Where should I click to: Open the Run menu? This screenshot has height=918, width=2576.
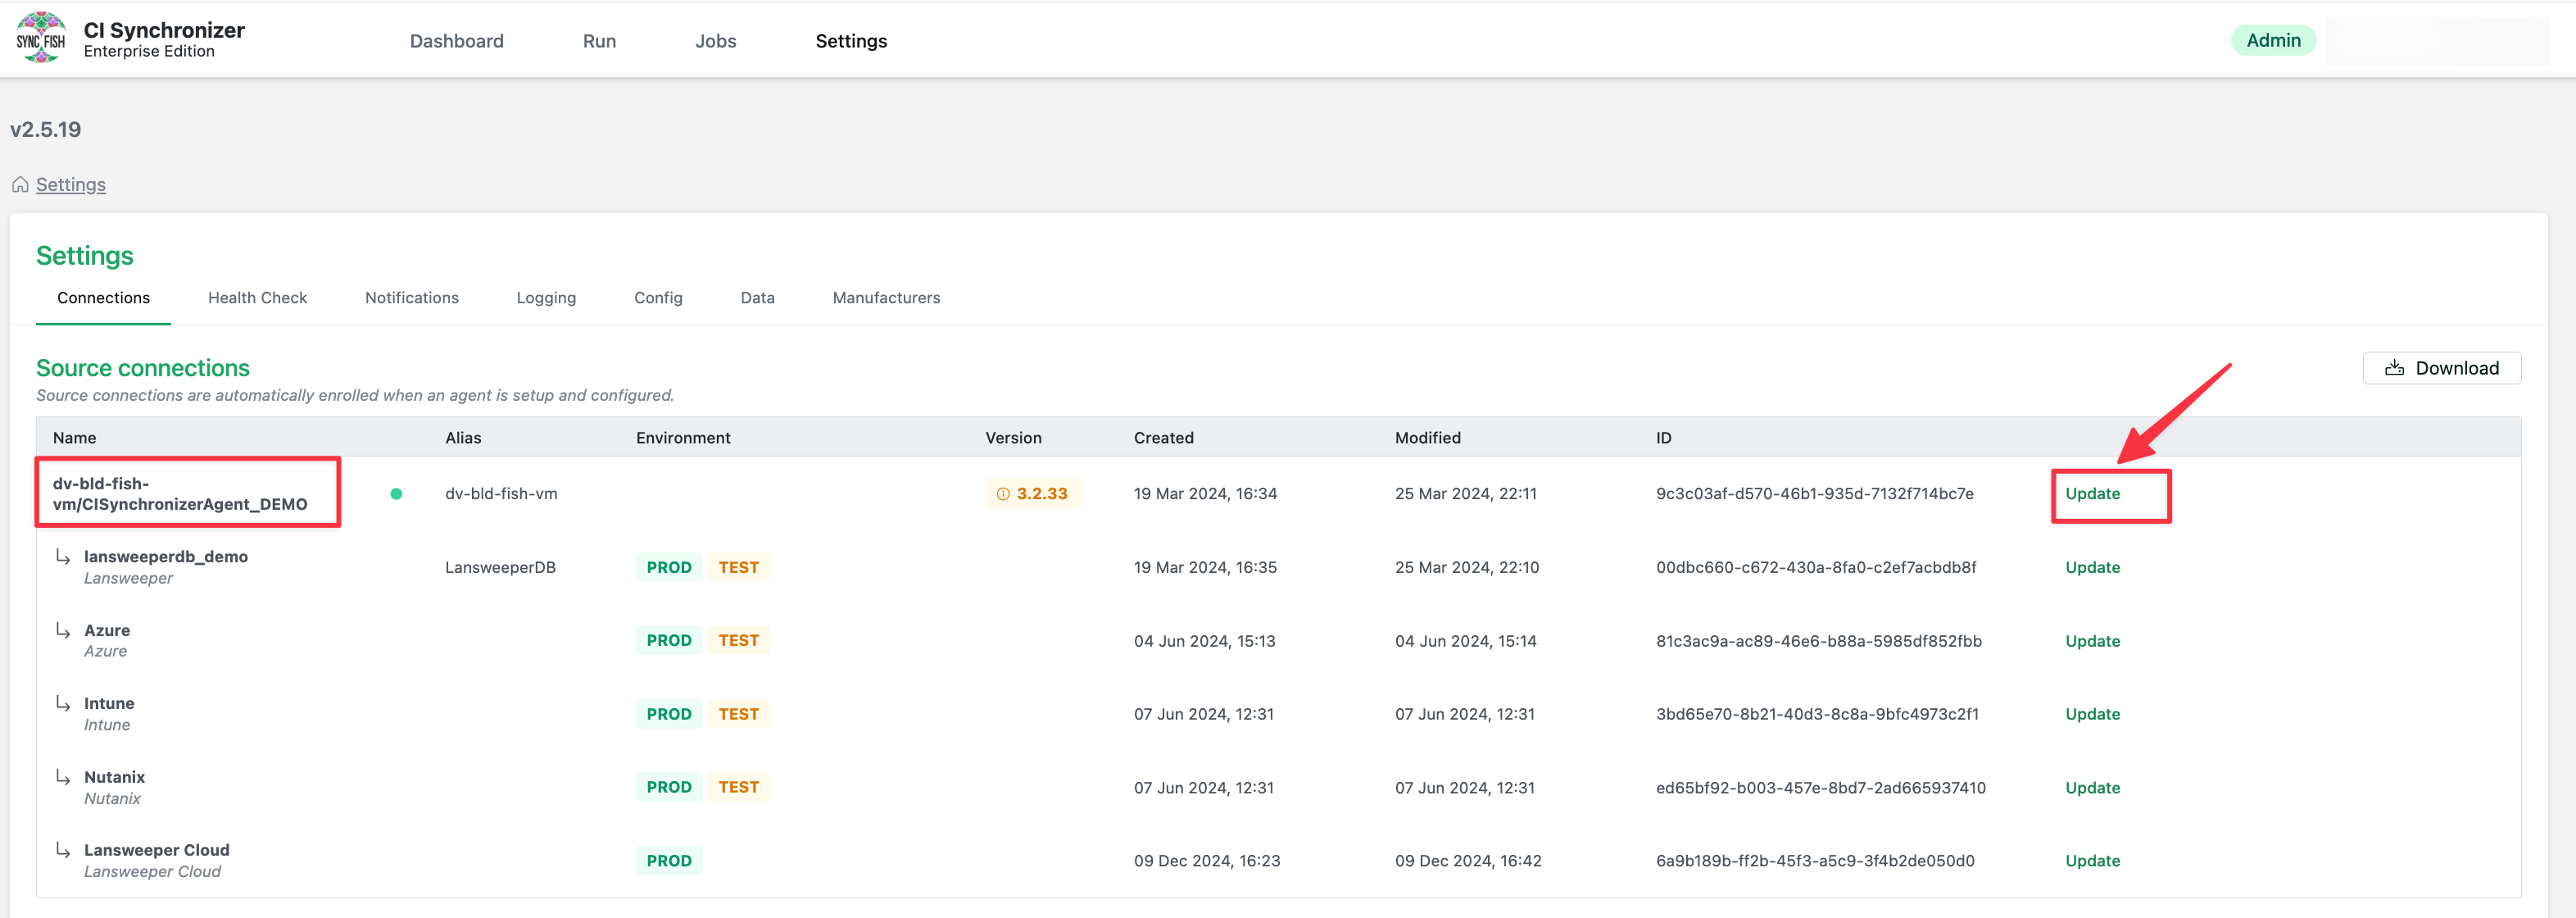599,41
